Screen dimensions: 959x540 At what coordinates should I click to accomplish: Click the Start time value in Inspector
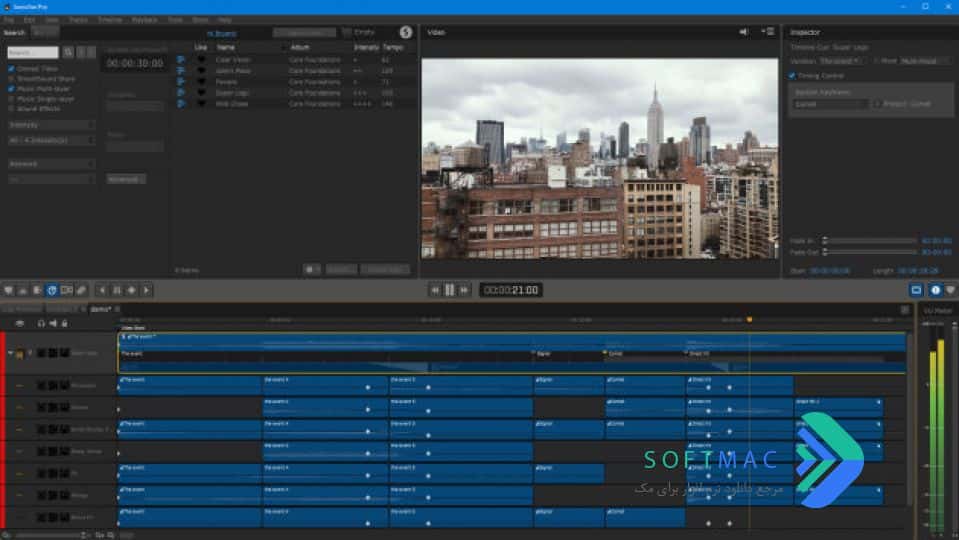tap(829, 271)
